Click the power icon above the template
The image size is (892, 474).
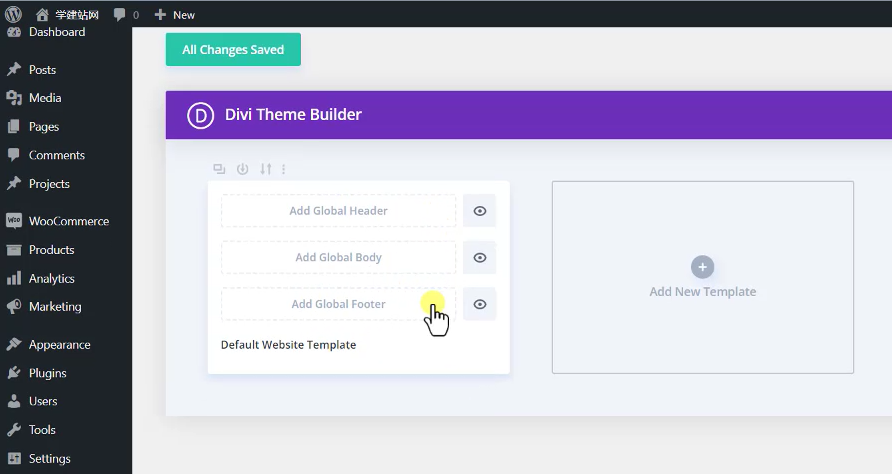point(242,169)
